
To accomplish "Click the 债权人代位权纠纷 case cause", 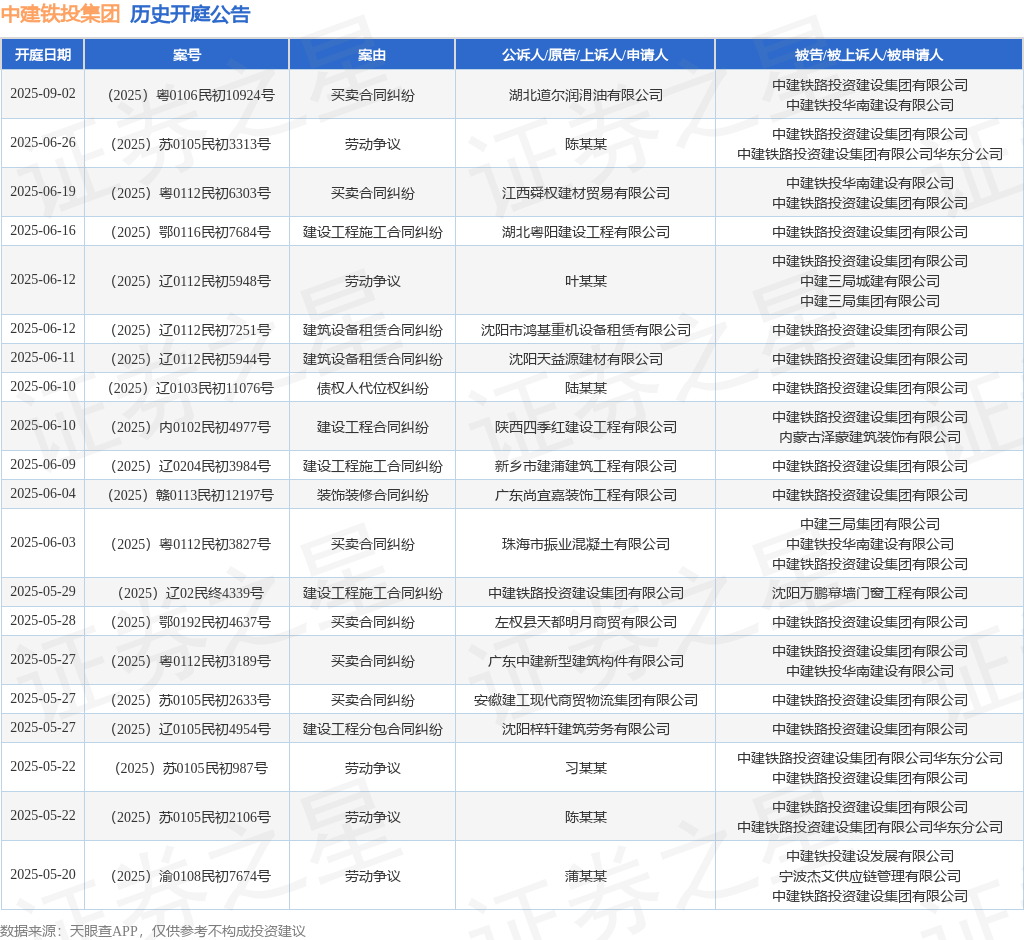I will pos(372,388).
